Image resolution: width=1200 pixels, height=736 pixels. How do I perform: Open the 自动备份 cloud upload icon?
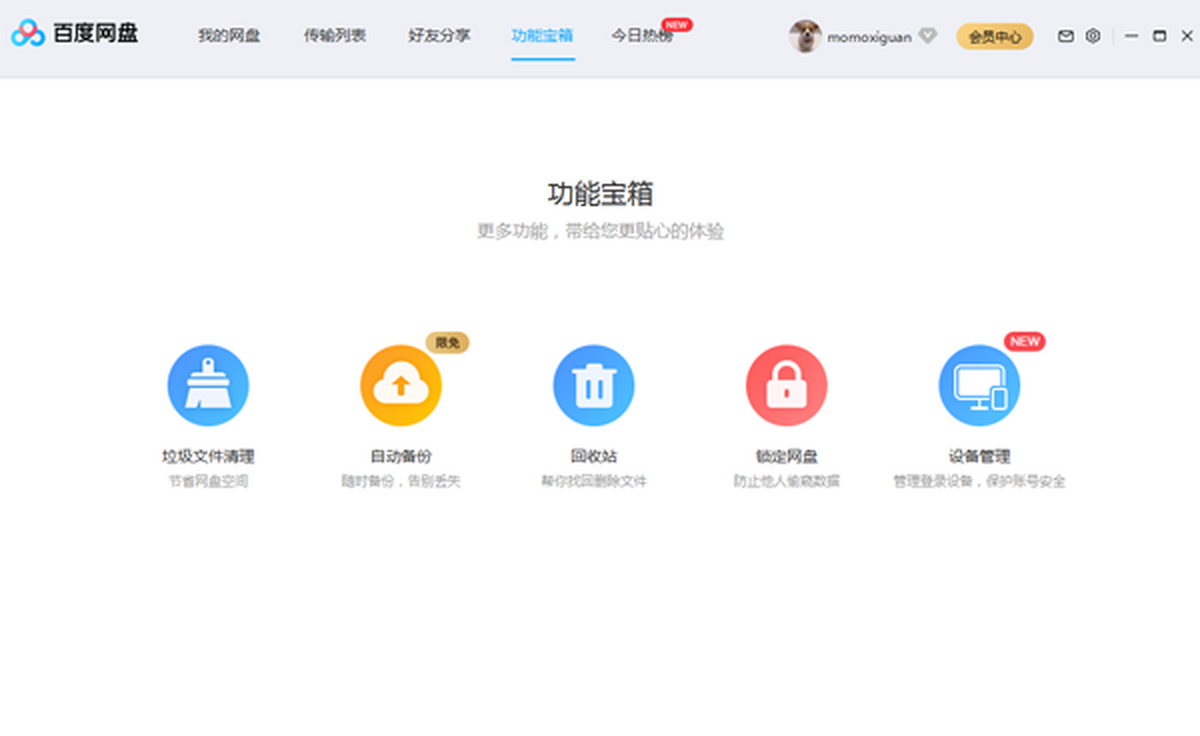pyautogui.click(x=401, y=386)
